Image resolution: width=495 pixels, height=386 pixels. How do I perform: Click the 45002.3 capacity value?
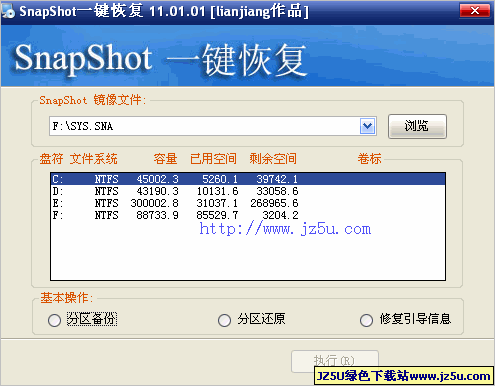point(157,179)
